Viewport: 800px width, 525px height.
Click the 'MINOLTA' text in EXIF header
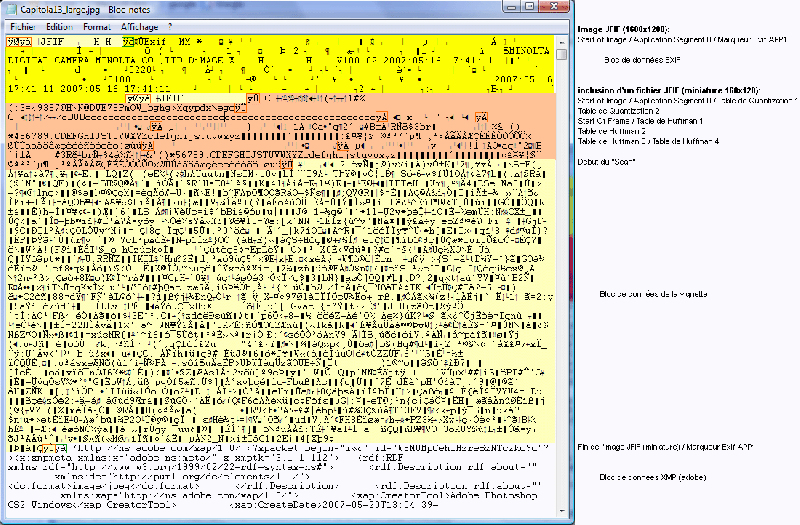click(527, 51)
